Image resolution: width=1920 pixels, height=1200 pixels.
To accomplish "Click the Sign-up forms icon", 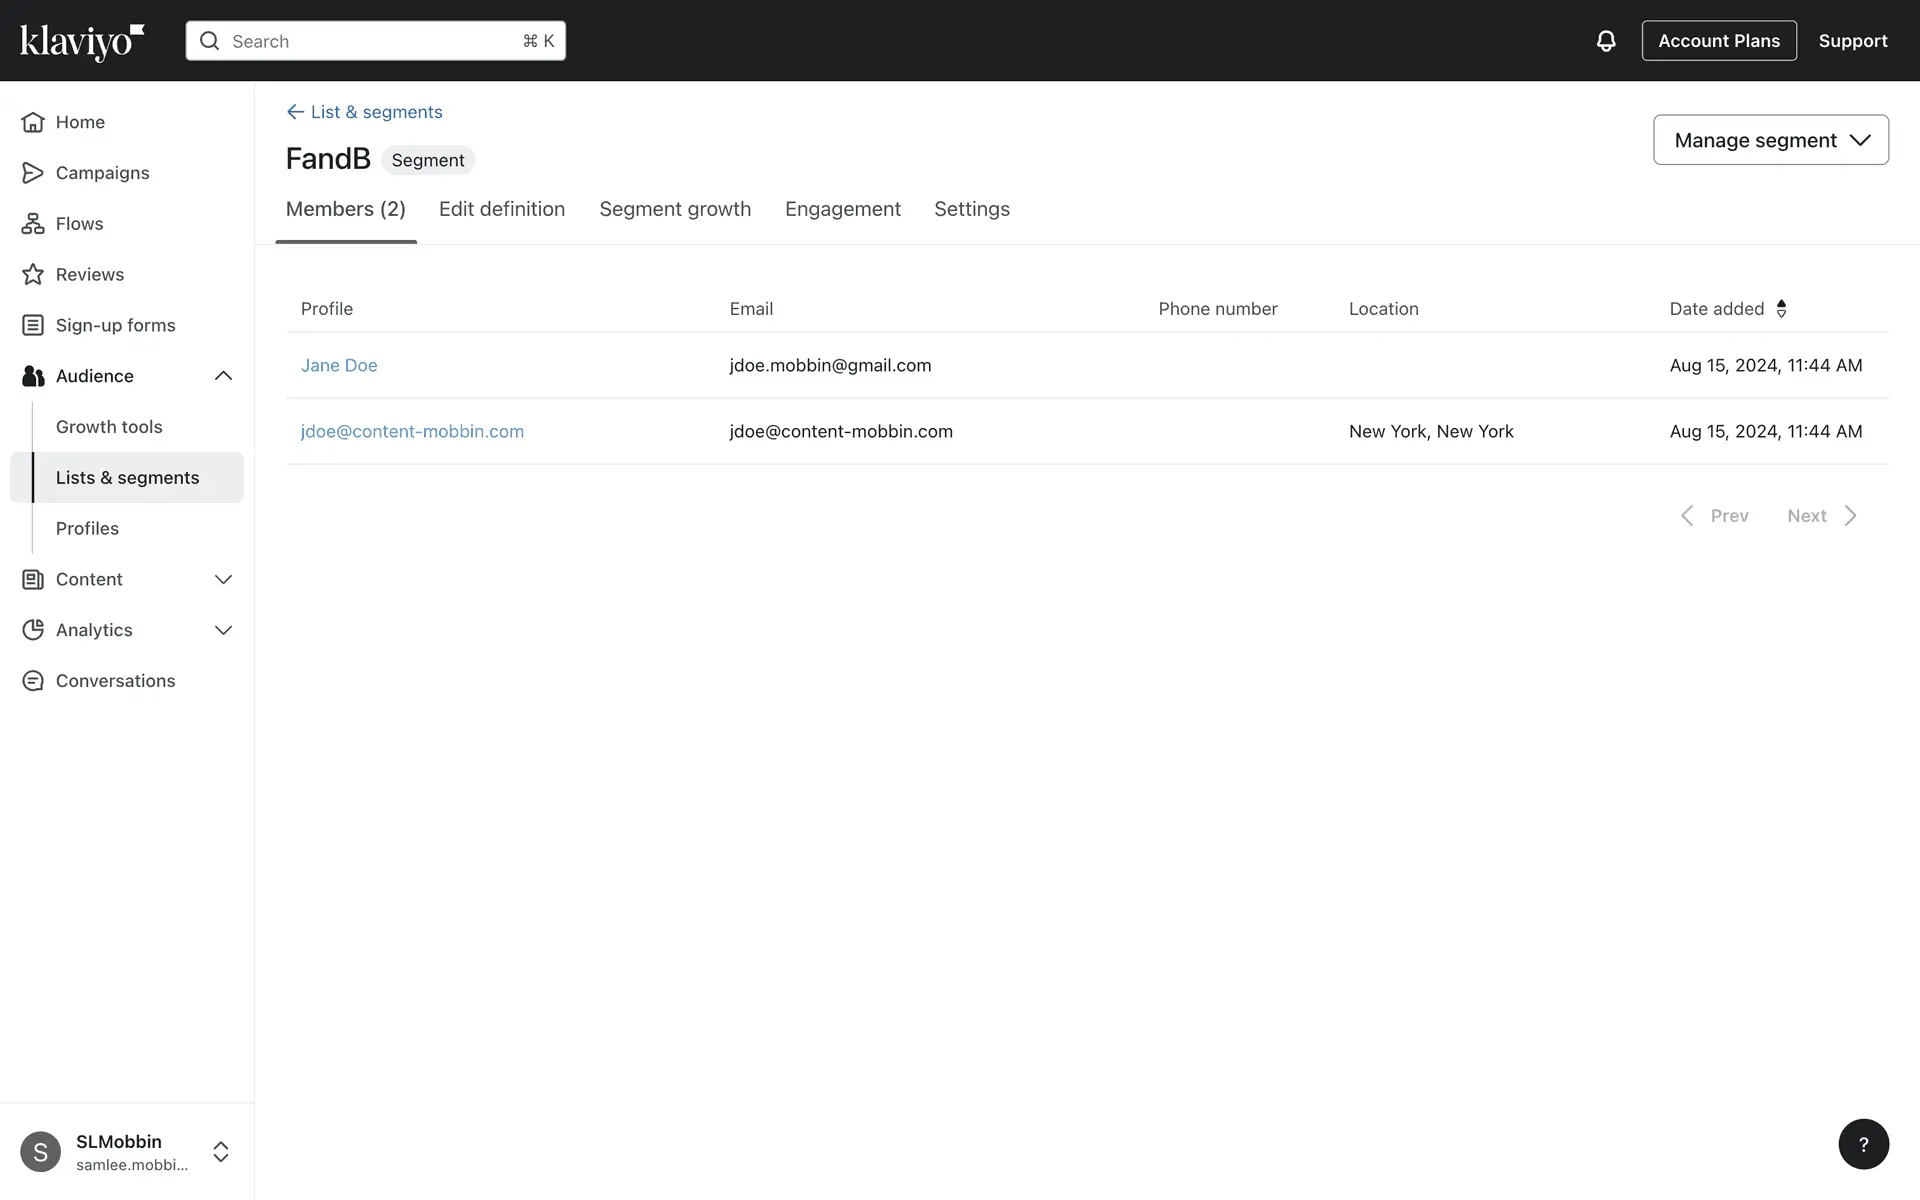I will click(x=33, y=325).
